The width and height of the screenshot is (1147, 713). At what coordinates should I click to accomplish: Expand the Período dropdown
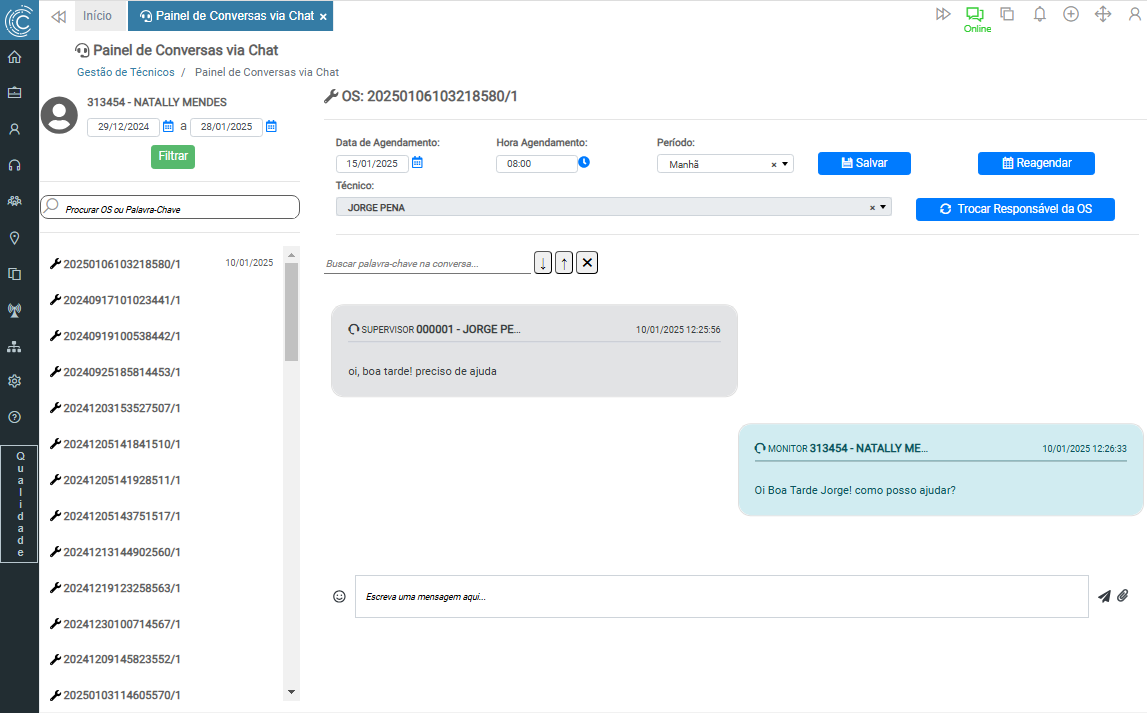[785, 164]
